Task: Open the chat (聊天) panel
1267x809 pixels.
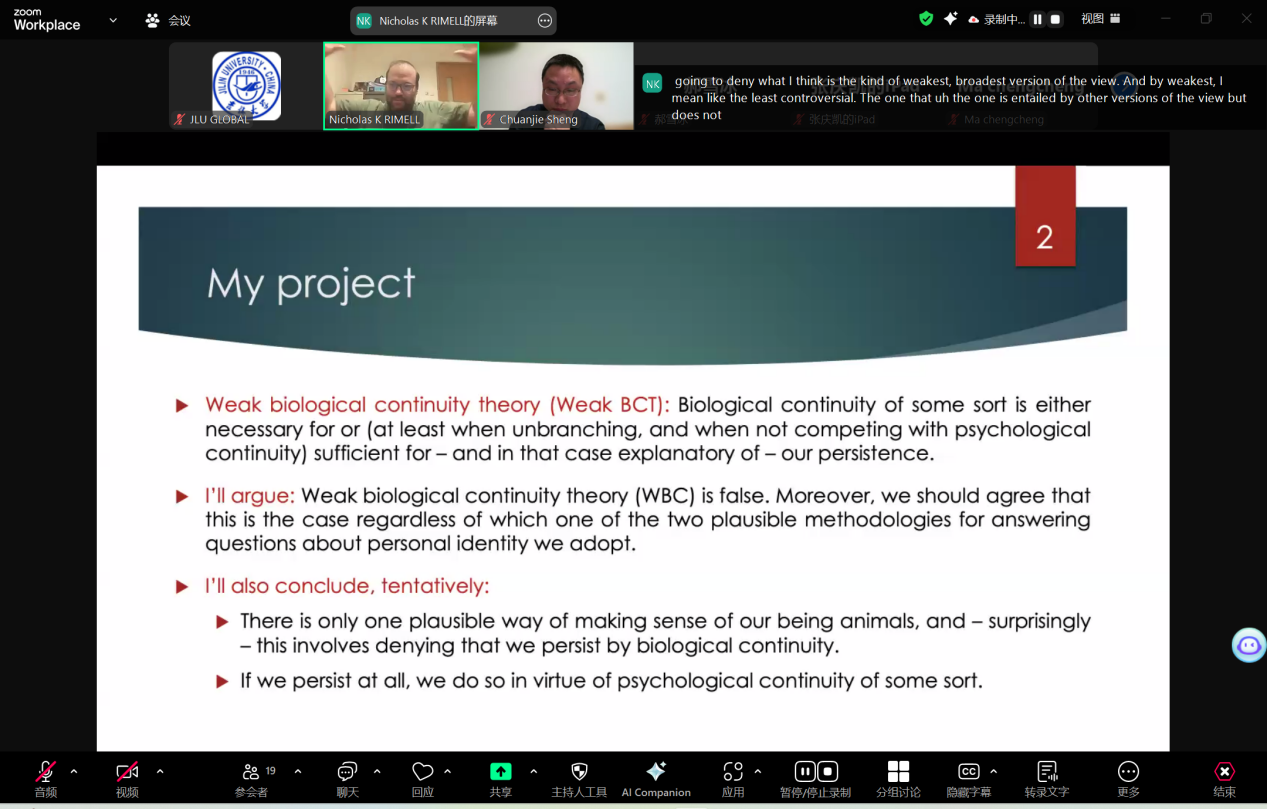Action: click(347, 778)
